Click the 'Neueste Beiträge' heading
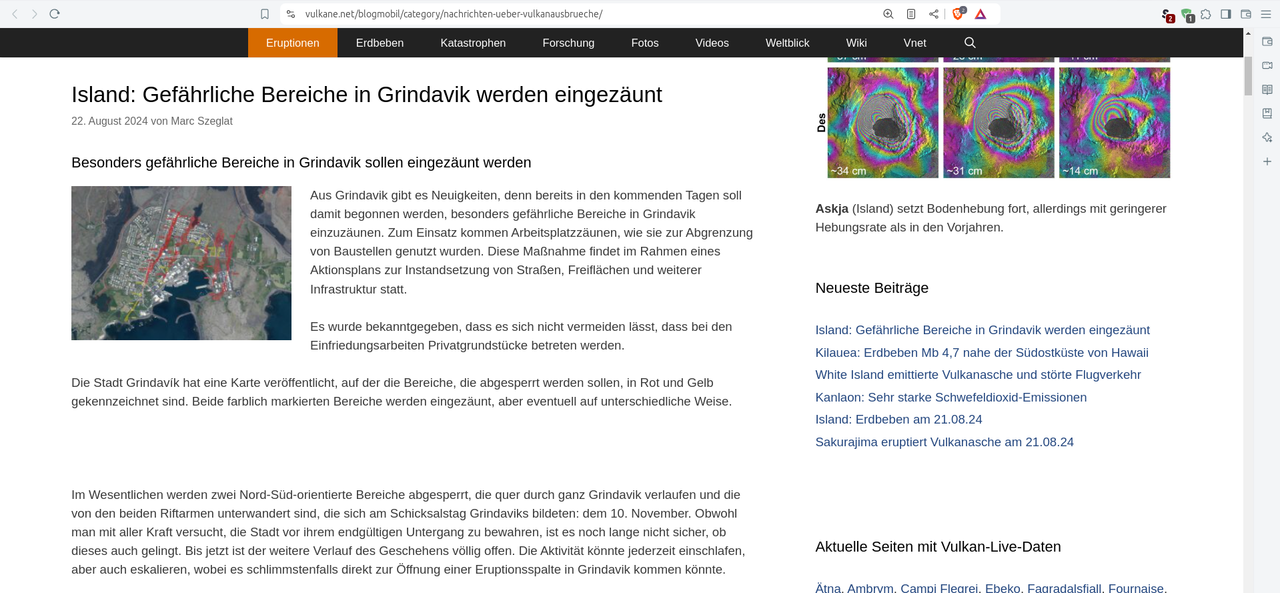The height and width of the screenshot is (593, 1280). 872,288
